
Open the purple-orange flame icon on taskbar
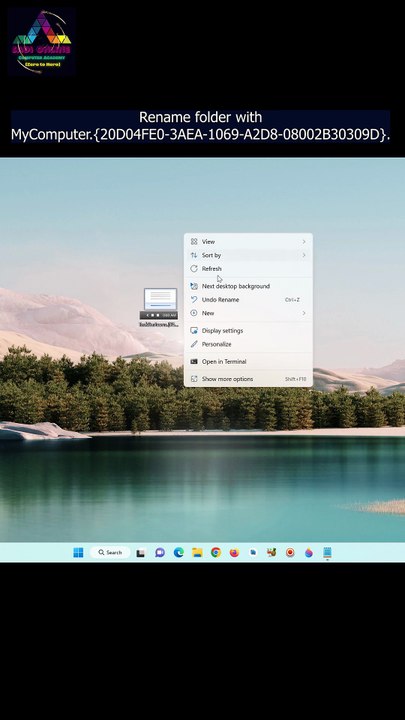coord(309,553)
